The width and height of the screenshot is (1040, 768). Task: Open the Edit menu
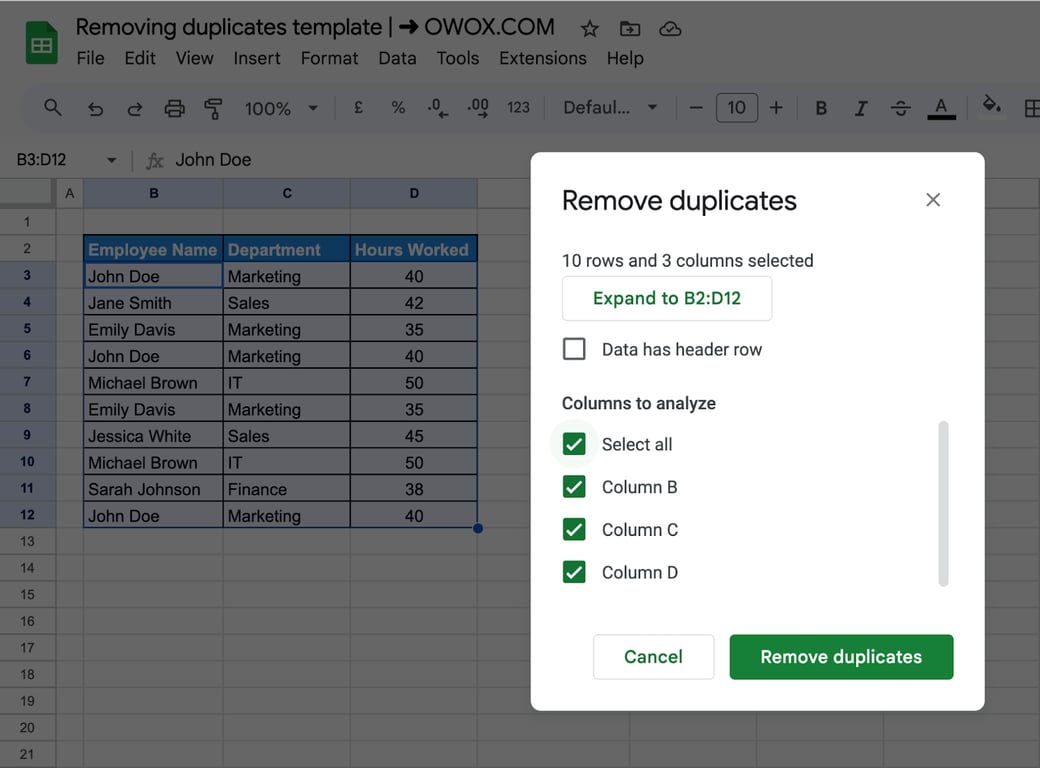(x=140, y=58)
